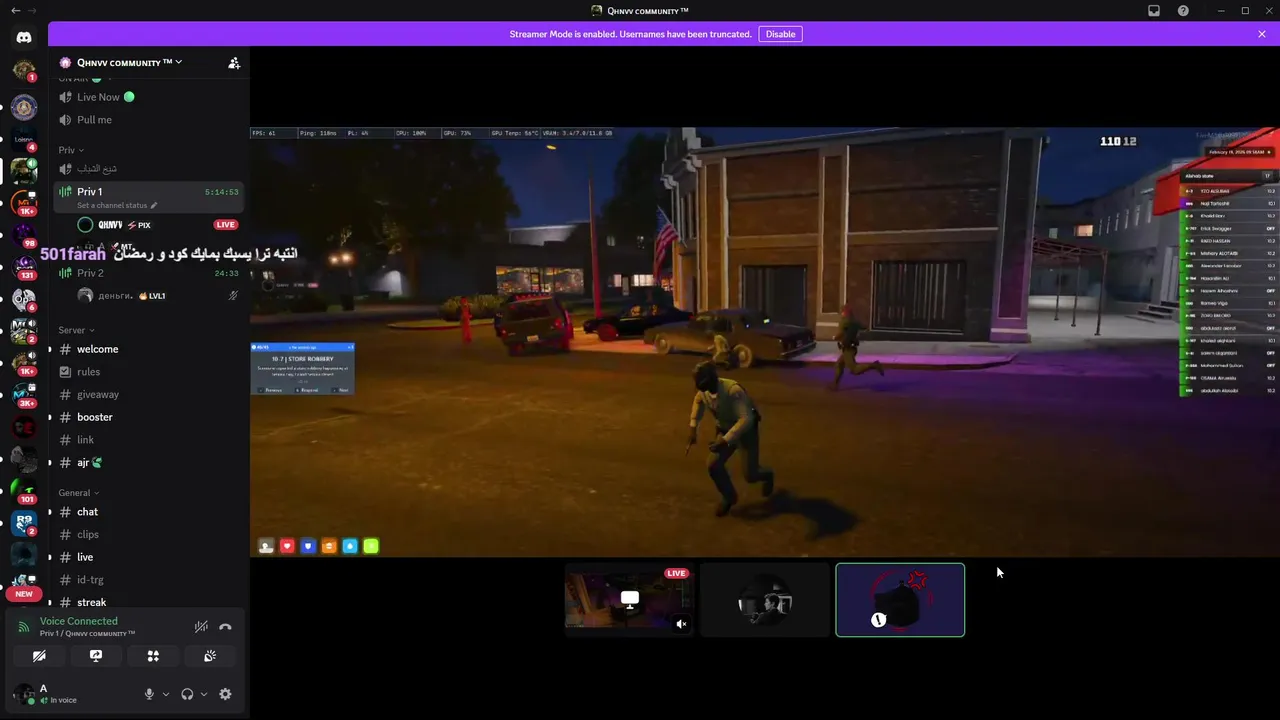Click the main game stream video
The image size is (1280, 720).
coord(765,342)
